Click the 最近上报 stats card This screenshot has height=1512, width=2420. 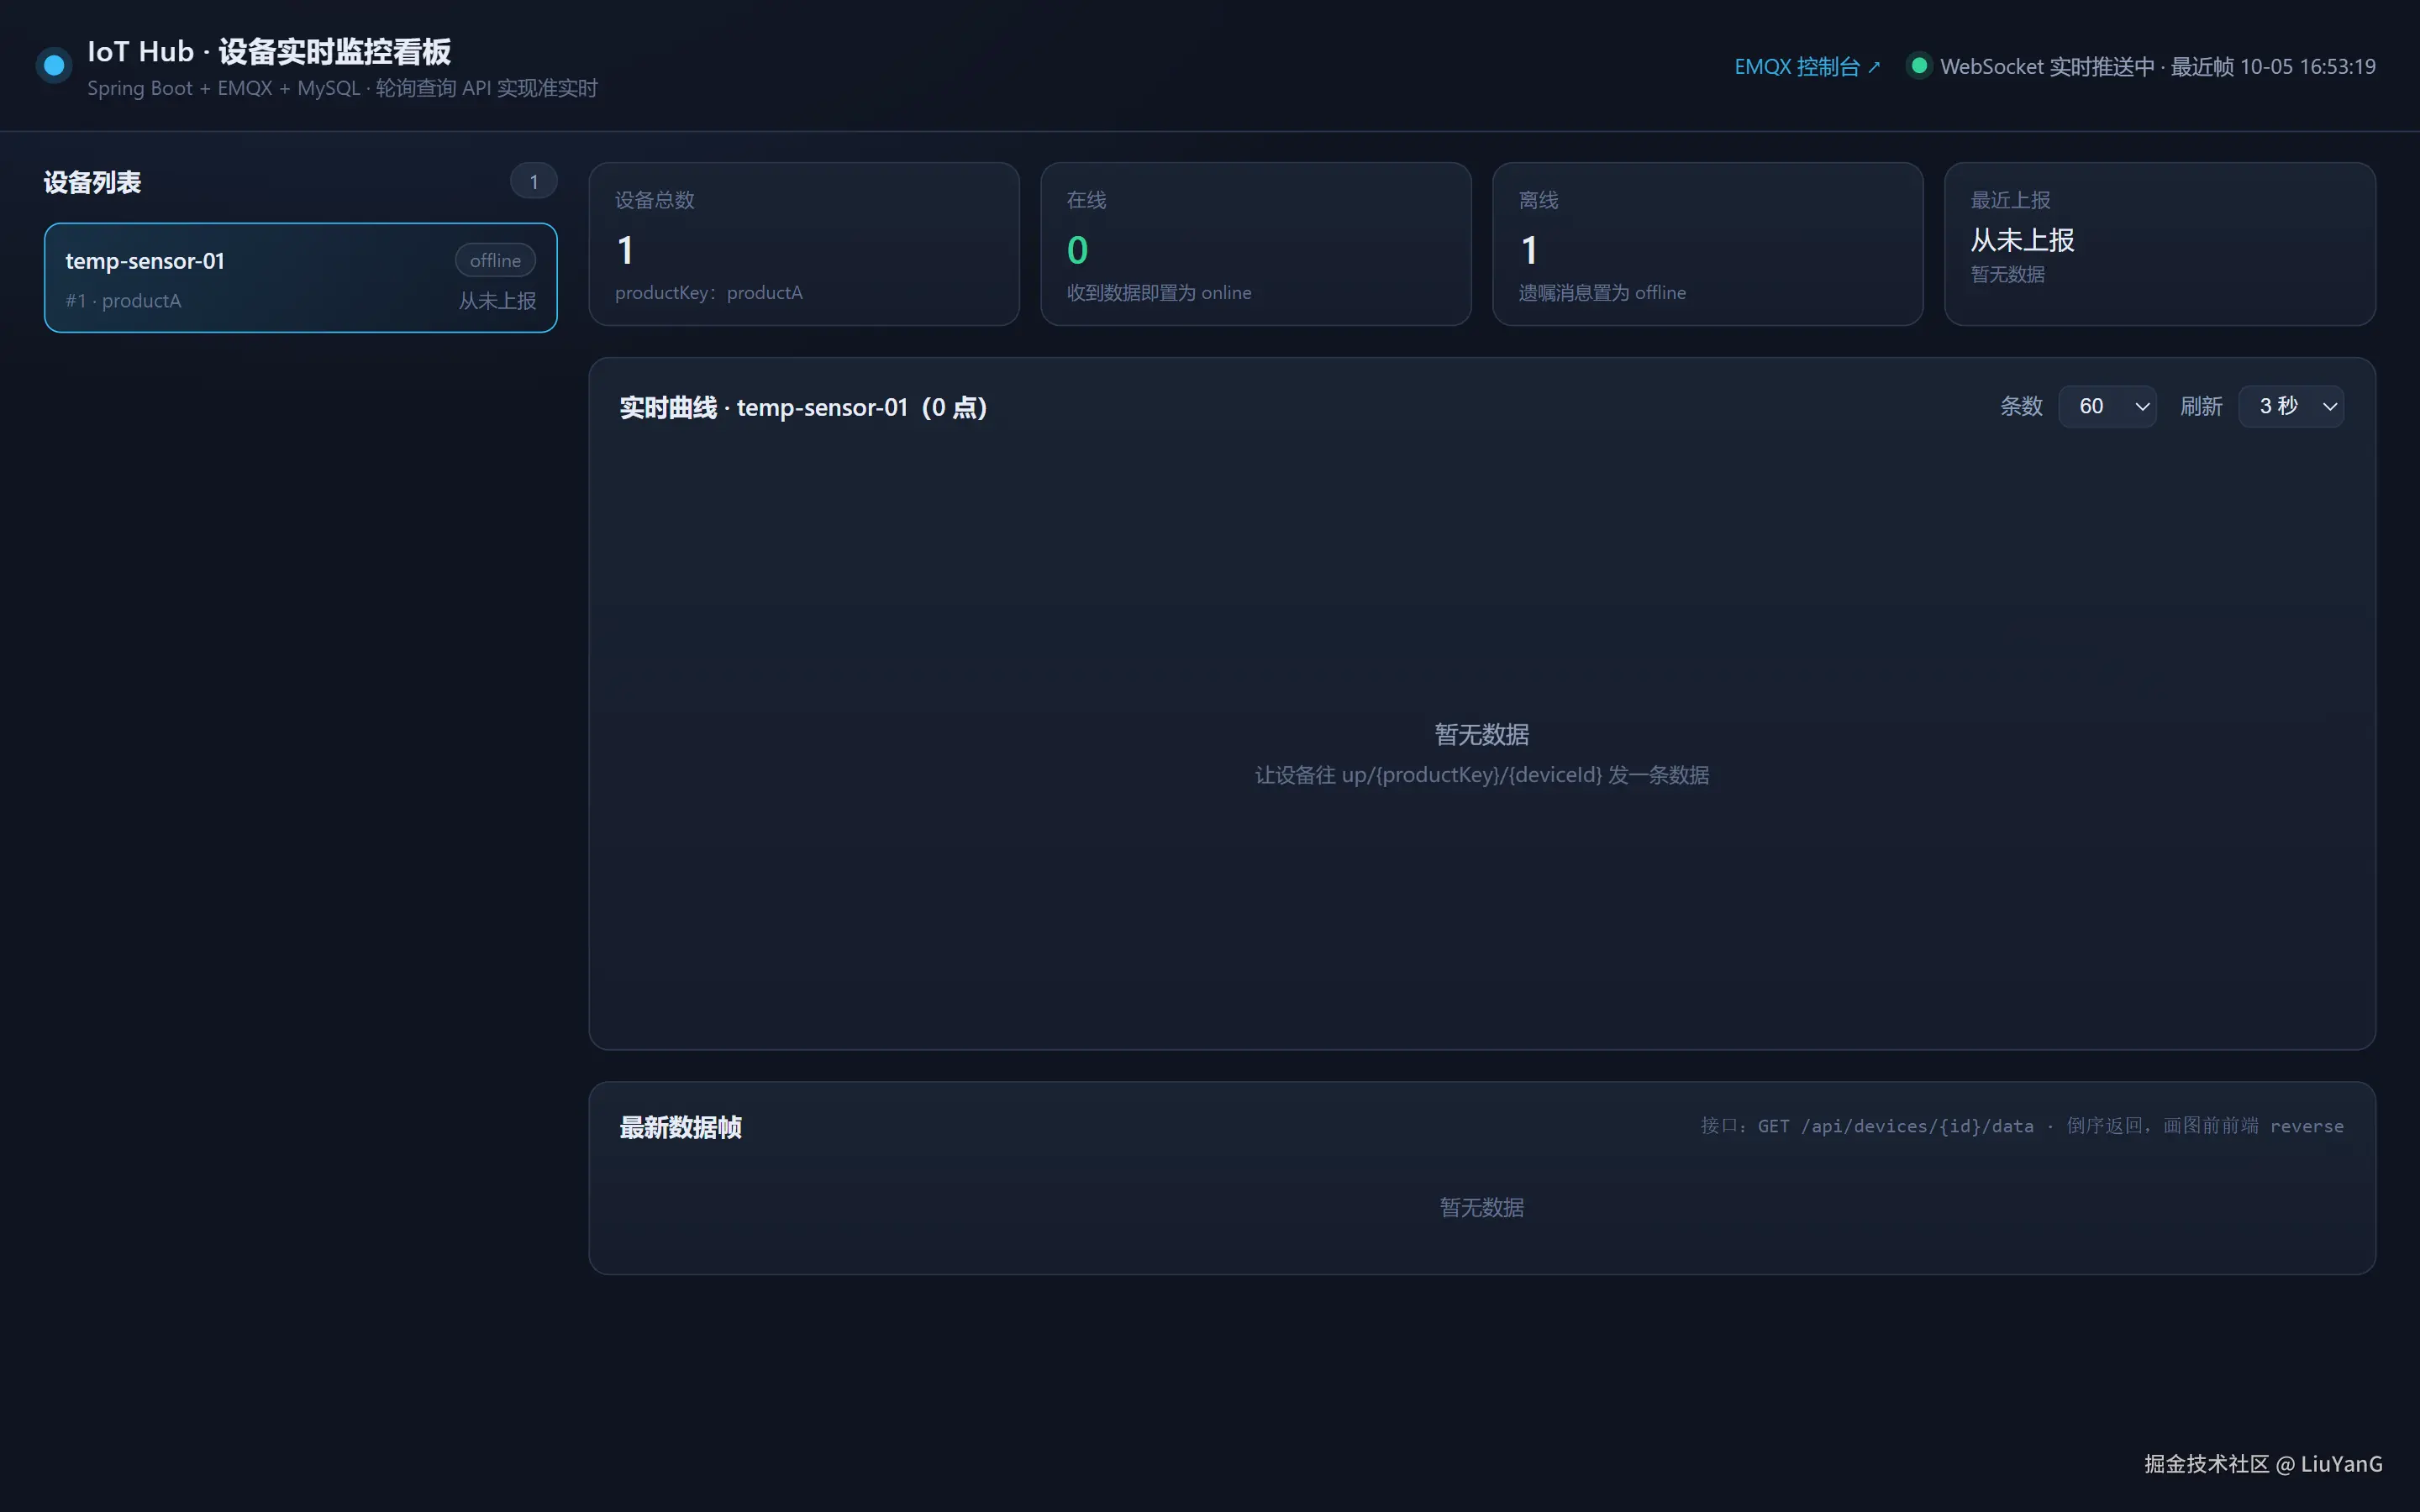2159,244
